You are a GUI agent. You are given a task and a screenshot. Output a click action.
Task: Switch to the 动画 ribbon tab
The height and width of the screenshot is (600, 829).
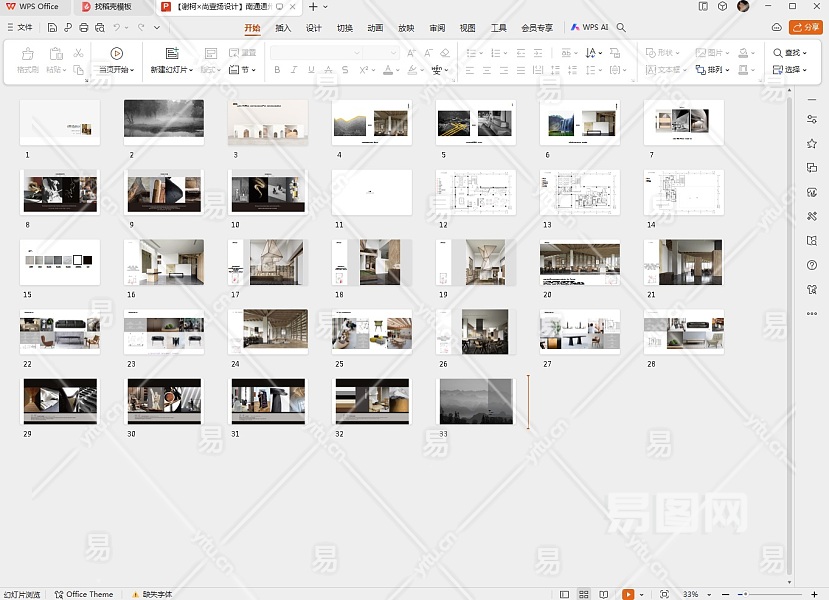(x=375, y=28)
